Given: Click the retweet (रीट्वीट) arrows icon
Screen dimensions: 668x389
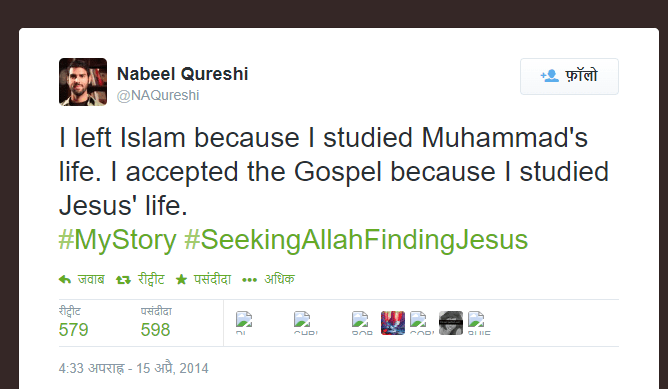Looking at the screenshot, I should [x=123, y=280].
